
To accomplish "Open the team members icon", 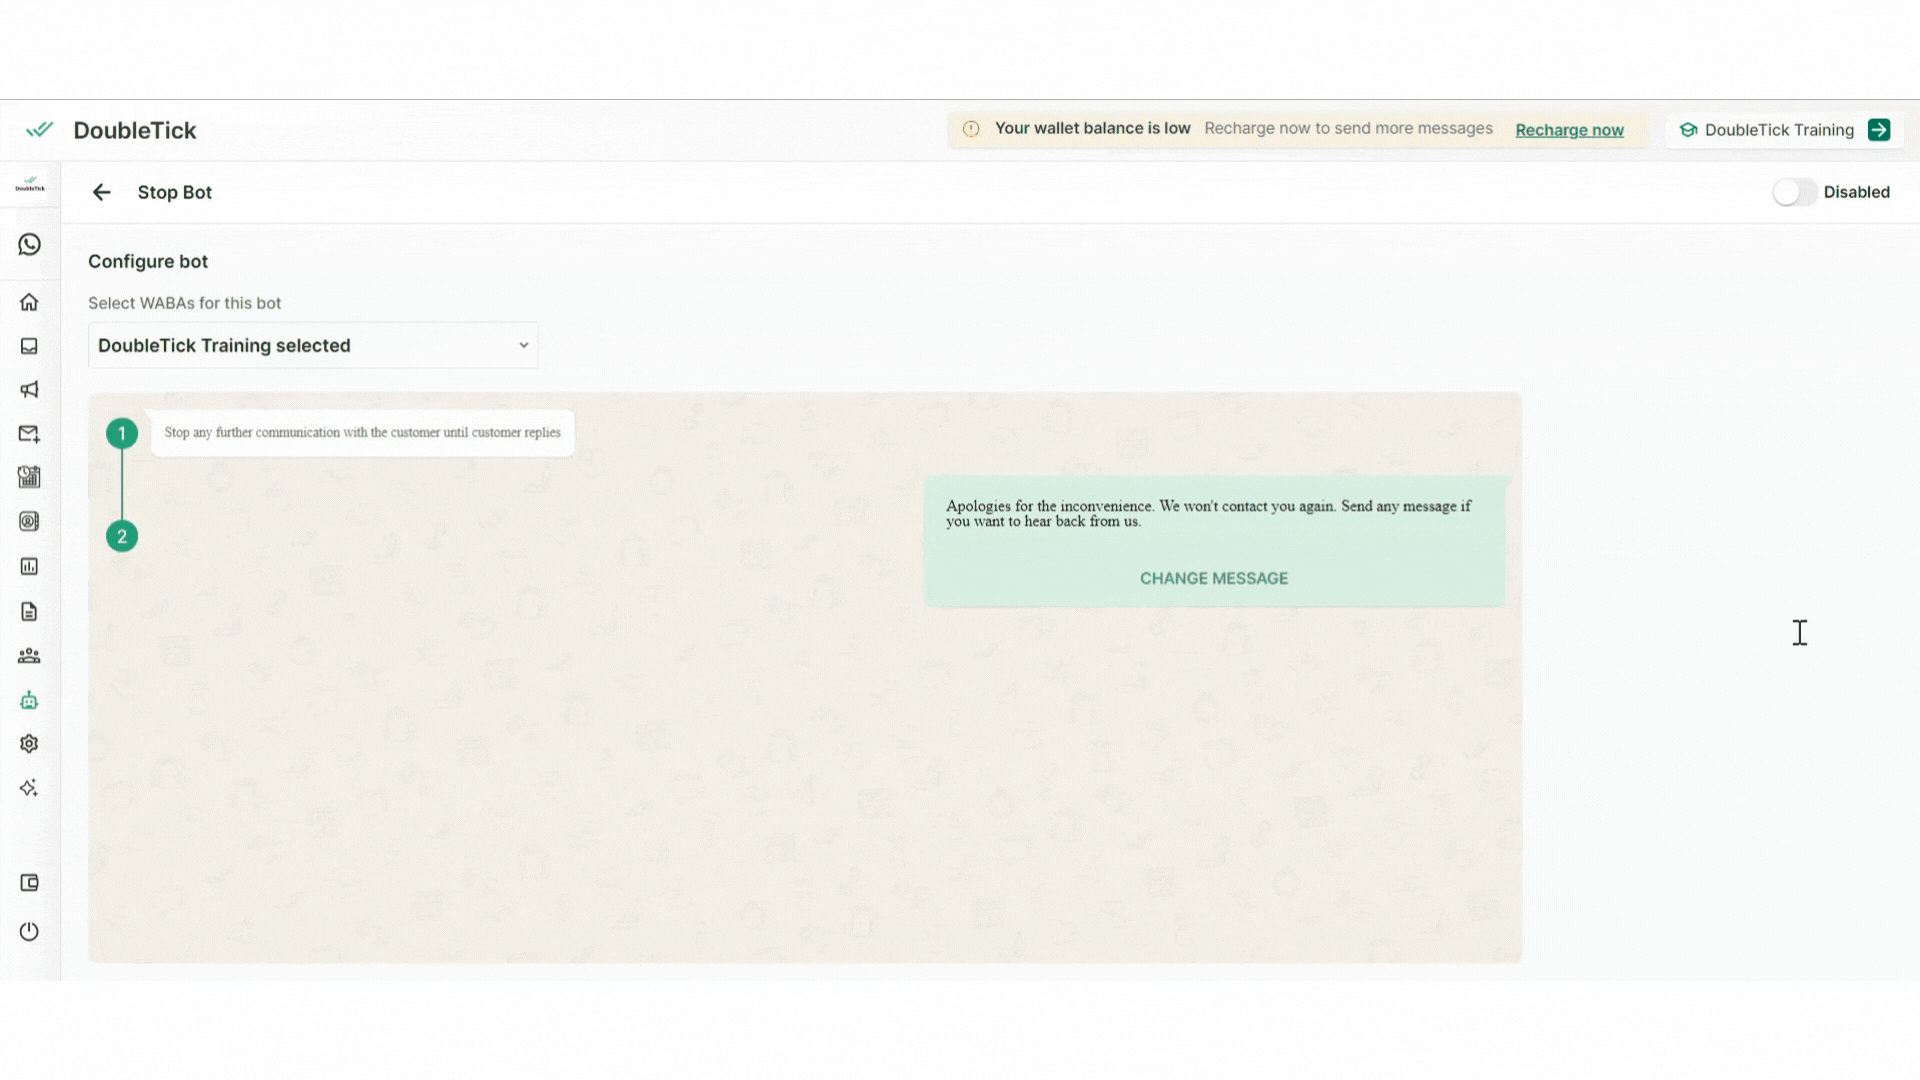I will point(29,656).
